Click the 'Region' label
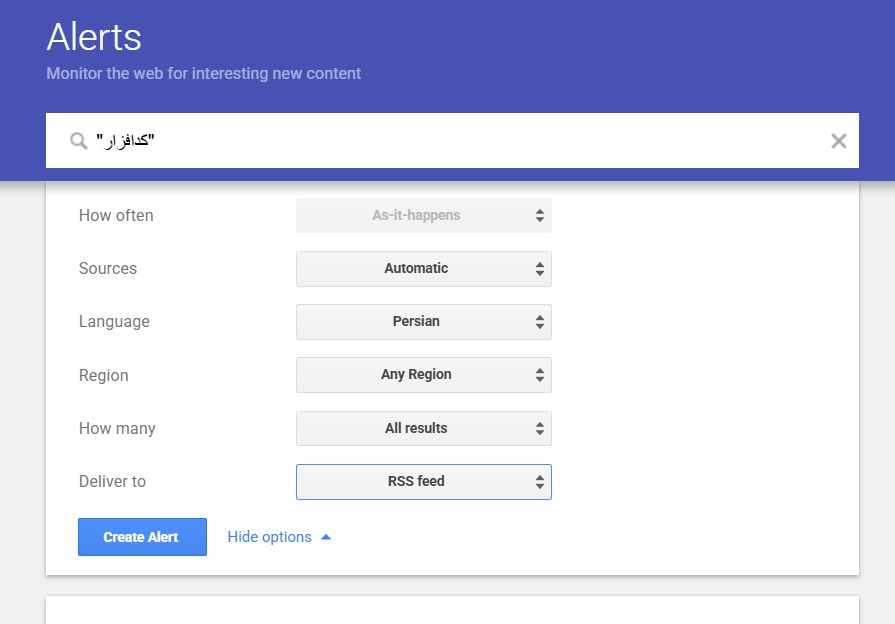895x624 pixels. 103,375
